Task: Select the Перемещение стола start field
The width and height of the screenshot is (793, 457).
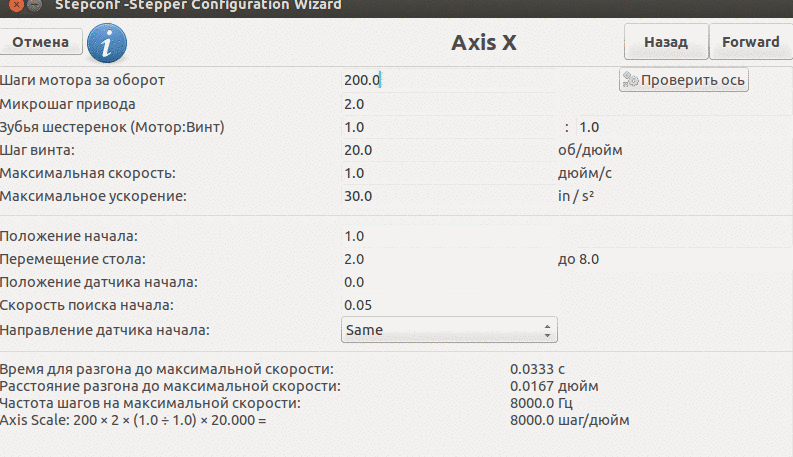Action: click(440, 260)
